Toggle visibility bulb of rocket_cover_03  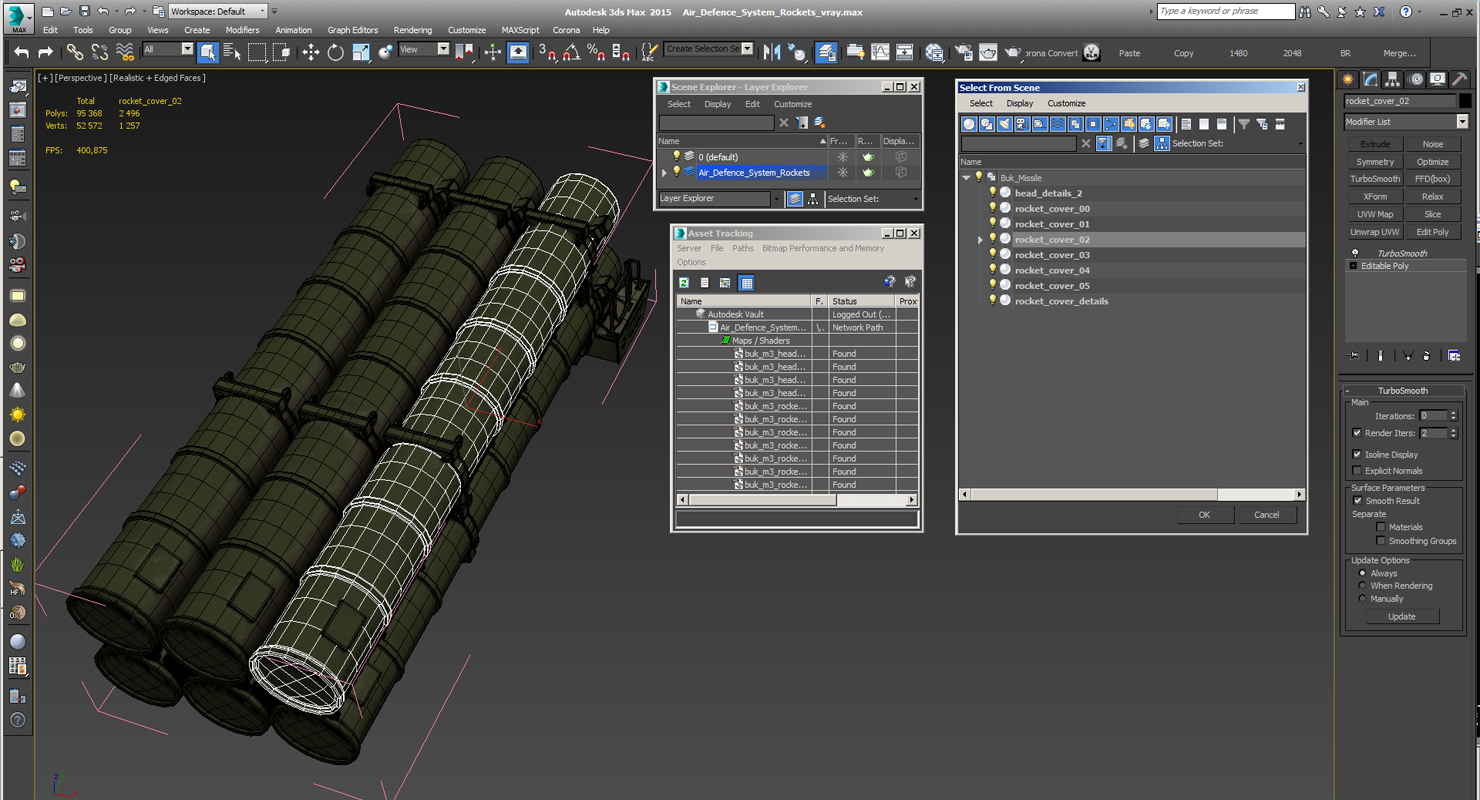(993, 255)
